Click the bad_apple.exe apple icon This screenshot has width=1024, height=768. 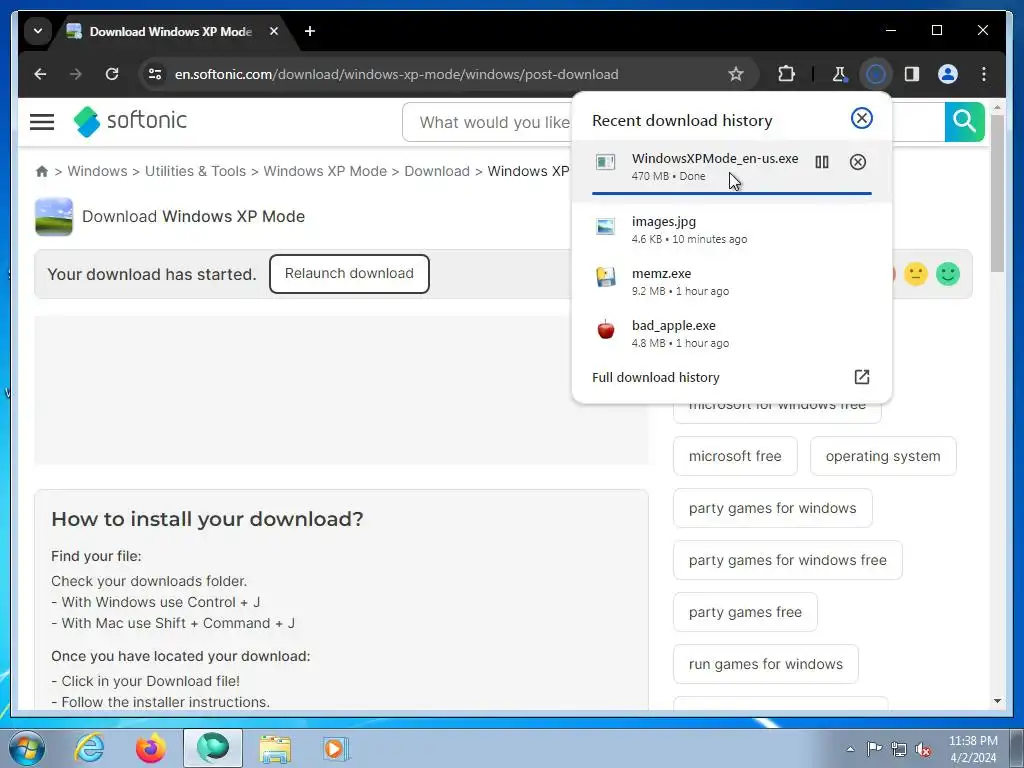[605, 328]
